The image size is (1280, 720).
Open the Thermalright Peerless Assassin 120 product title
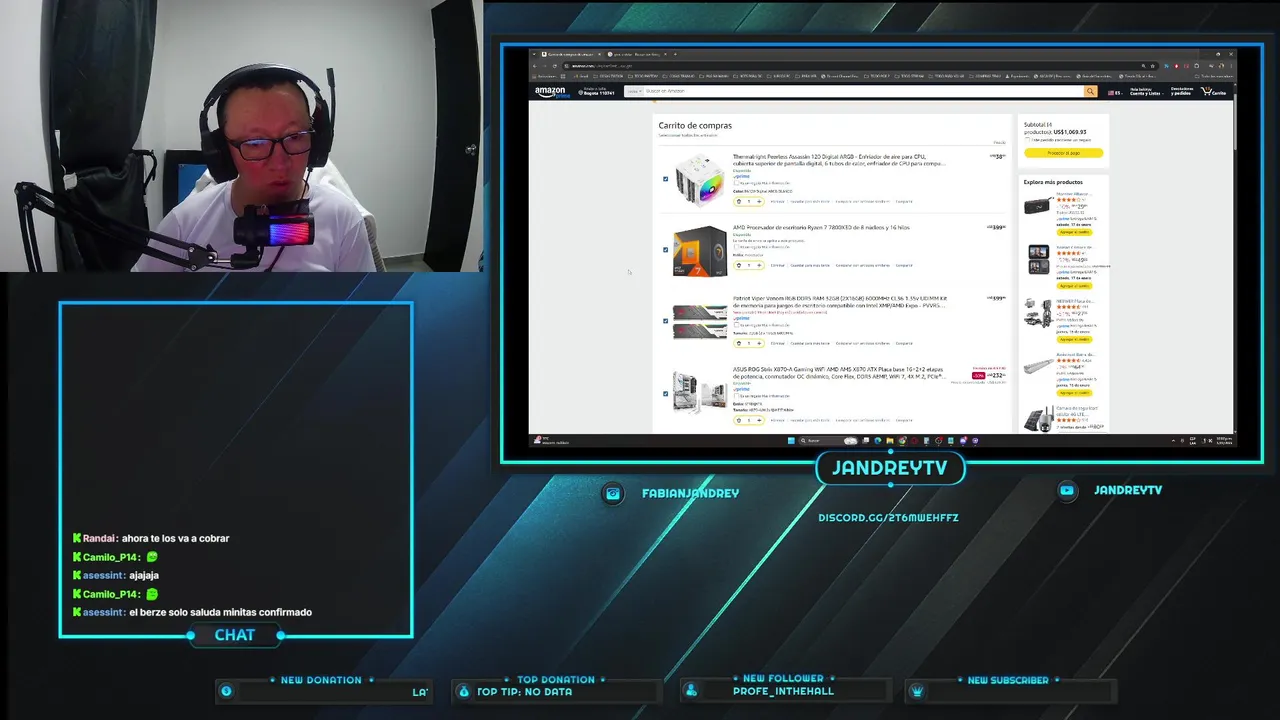click(839, 160)
